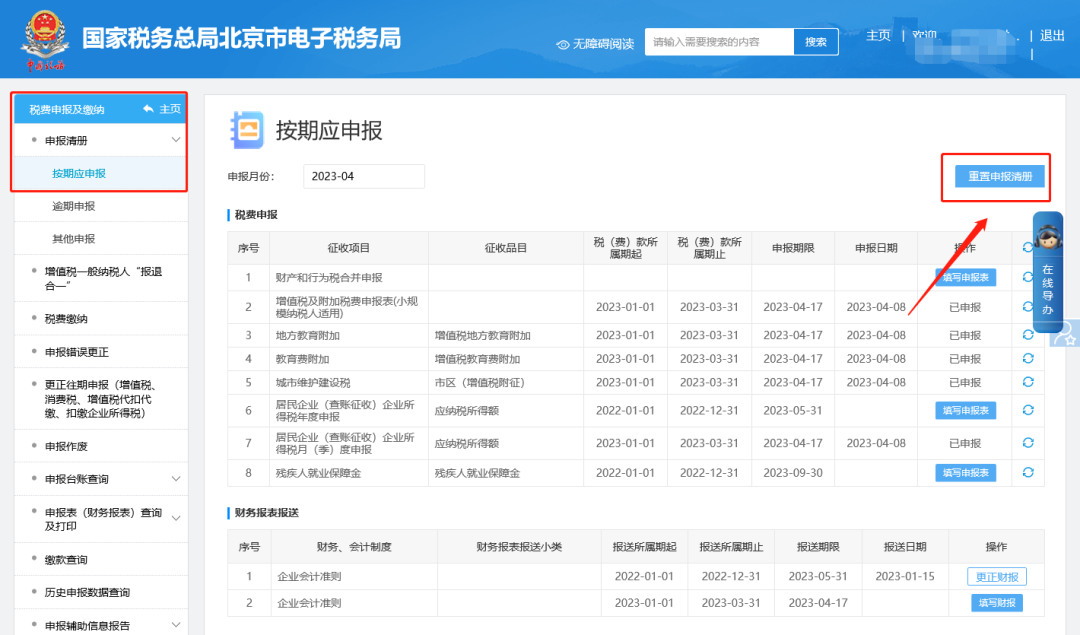
Task: Click 填写申报表 for 残疾人就业保障金 row
Action: tap(965, 472)
